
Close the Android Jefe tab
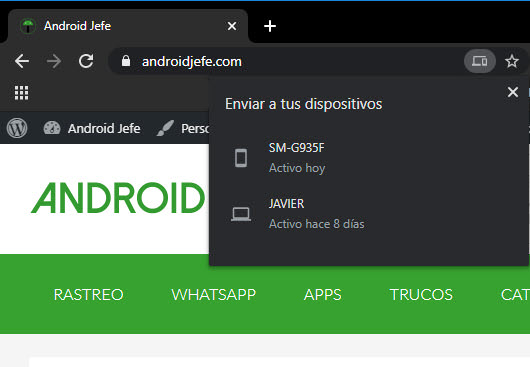[x=232, y=26]
